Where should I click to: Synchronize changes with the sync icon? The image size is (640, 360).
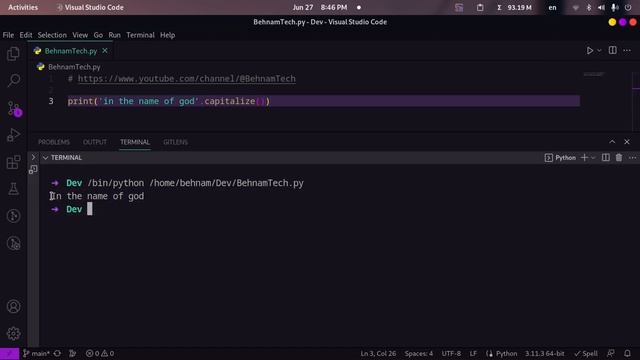pos(57,353)
